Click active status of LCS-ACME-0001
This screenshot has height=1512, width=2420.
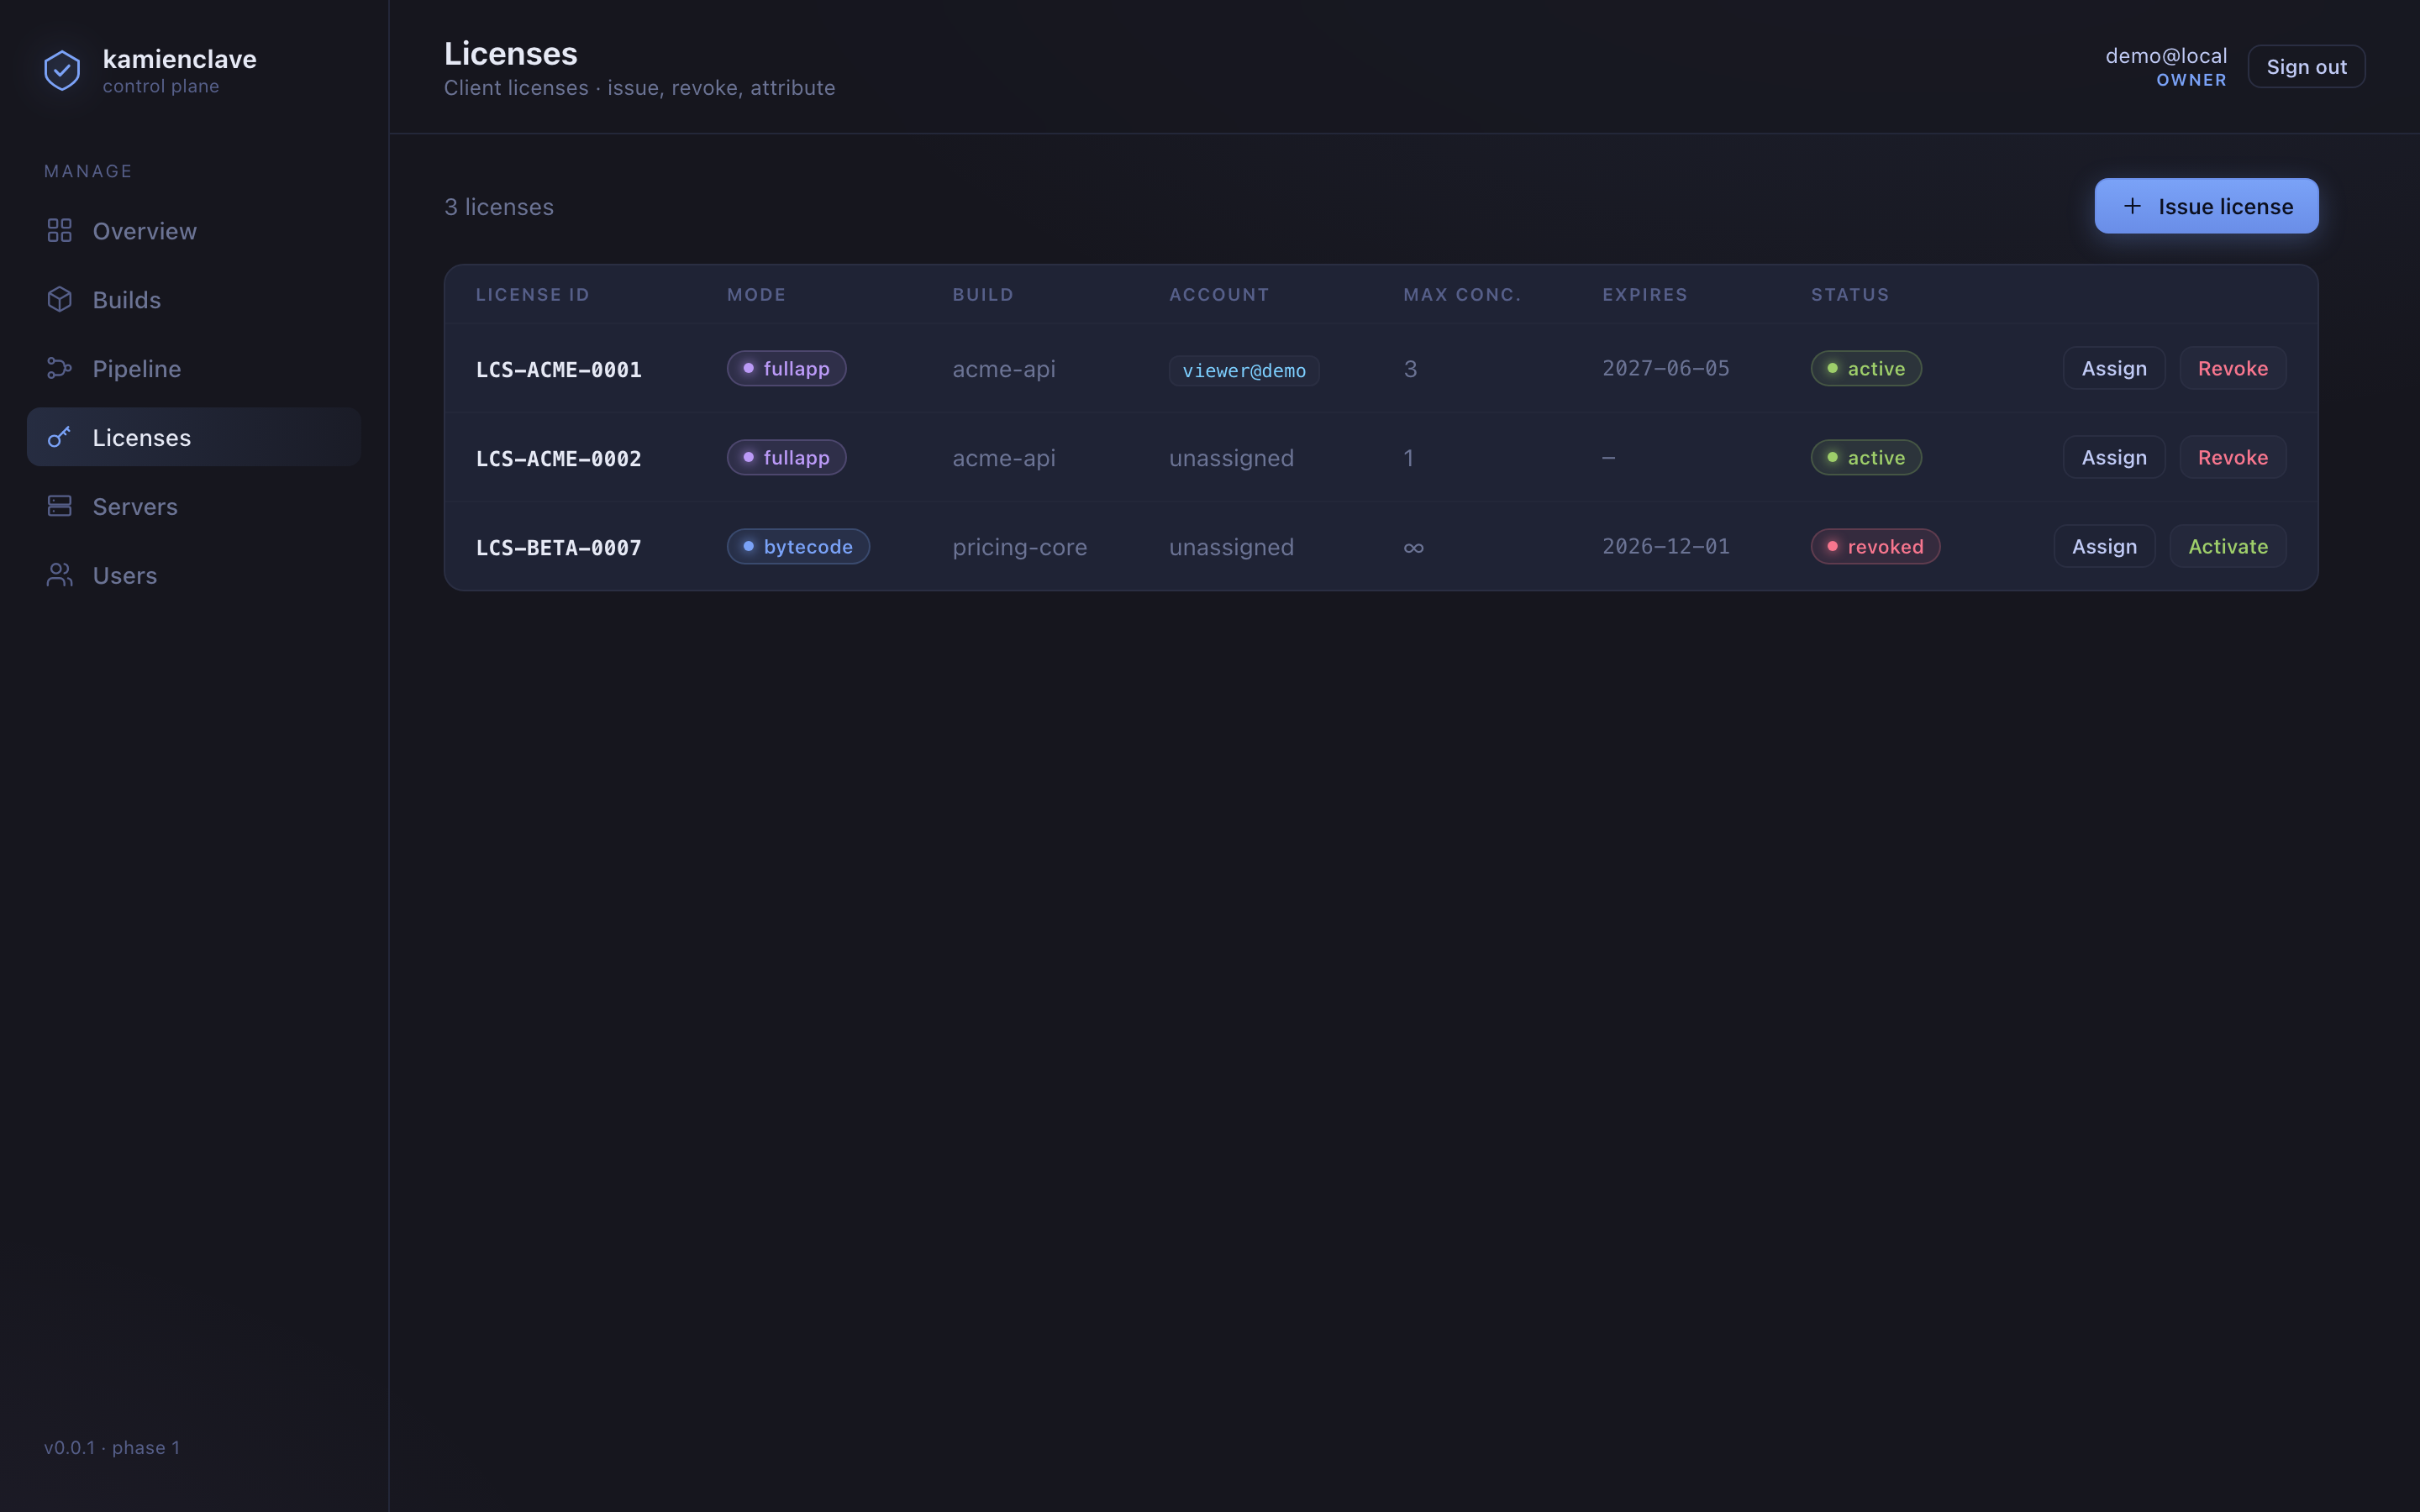click(x=1865, y=368)
